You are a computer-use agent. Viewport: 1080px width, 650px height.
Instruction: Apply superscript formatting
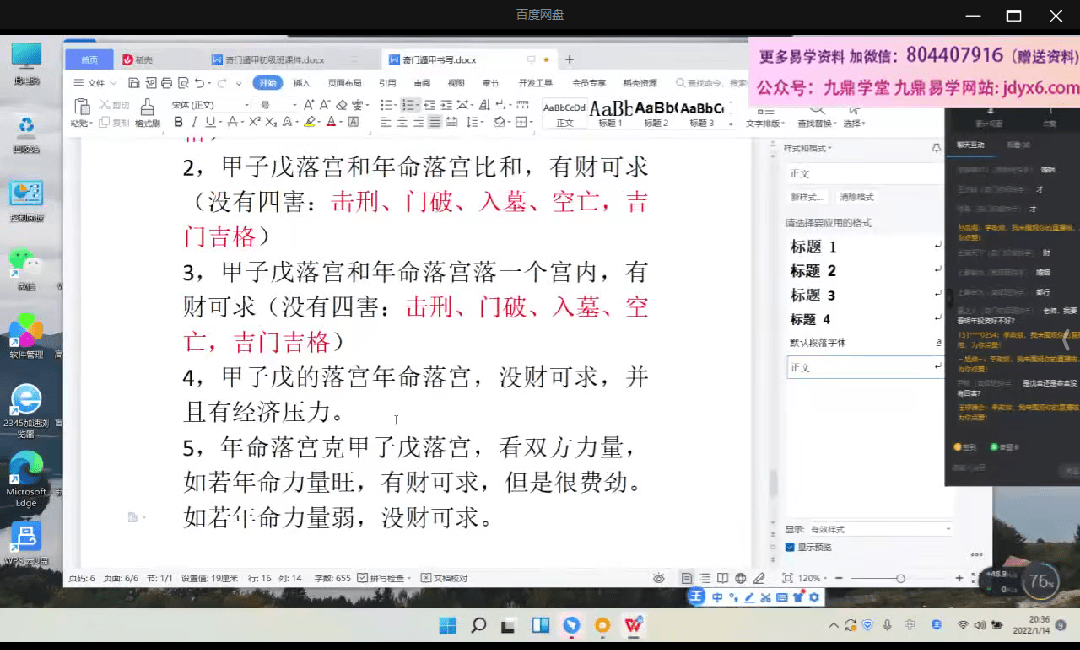click(255, 122)
